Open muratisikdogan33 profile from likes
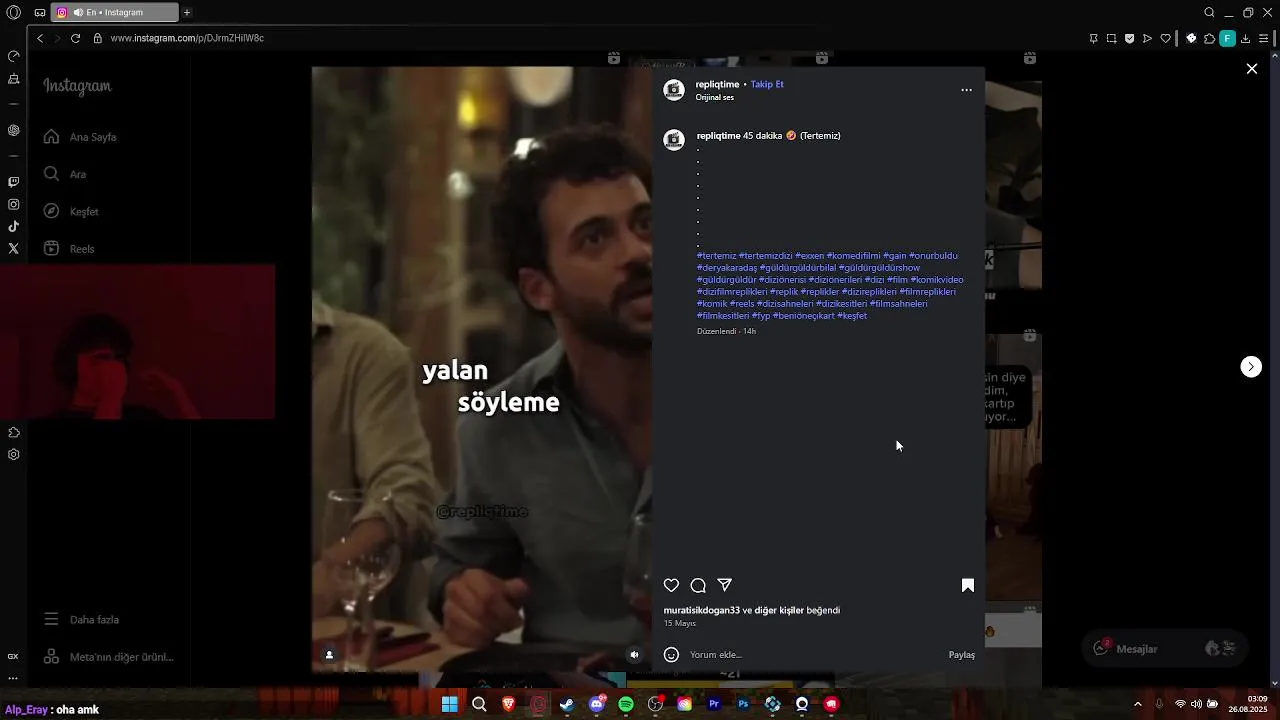The width and height of the screenshot is (1280, 720). (x=702, y=610)
